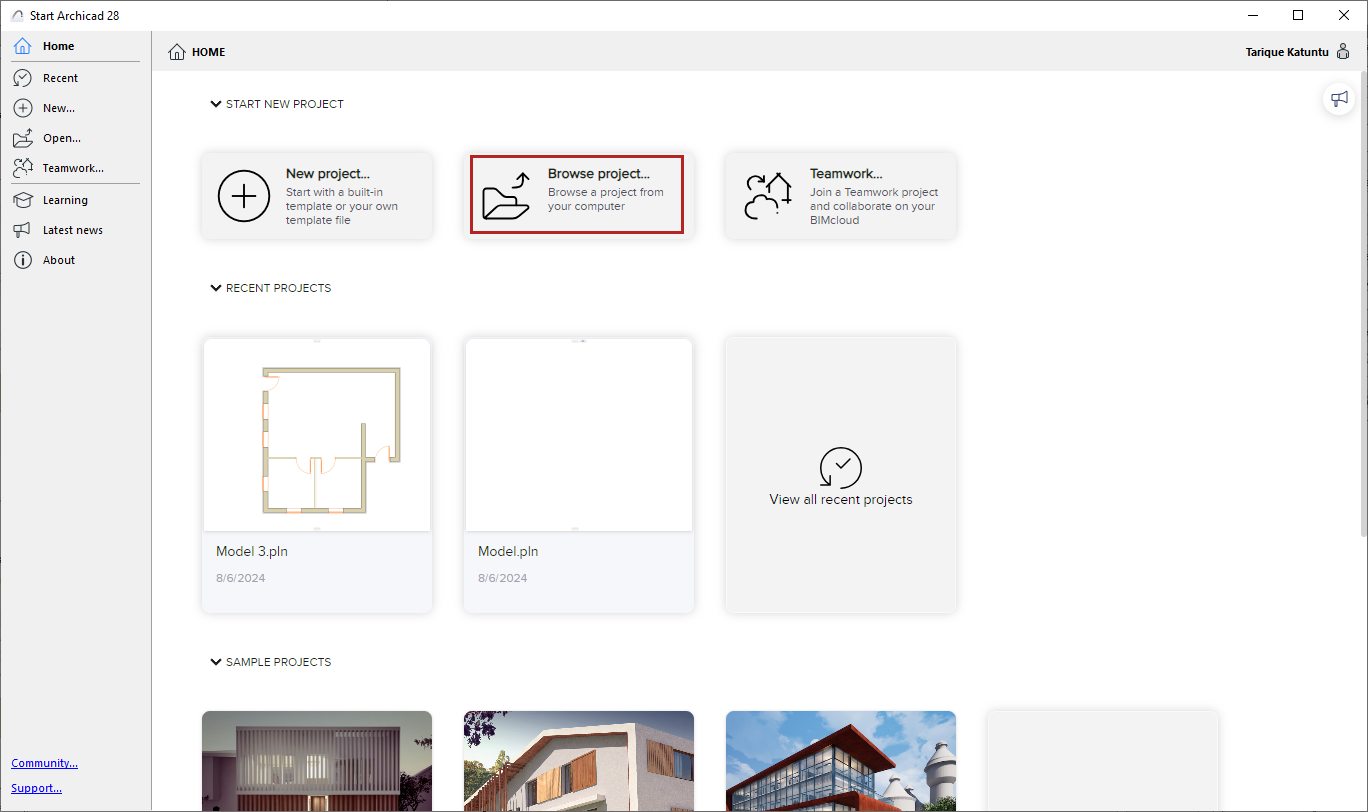Viewport: 1368px width, 812px height.
Task: Click the Archicad logo in title bar
Action: tap(16, 15)
